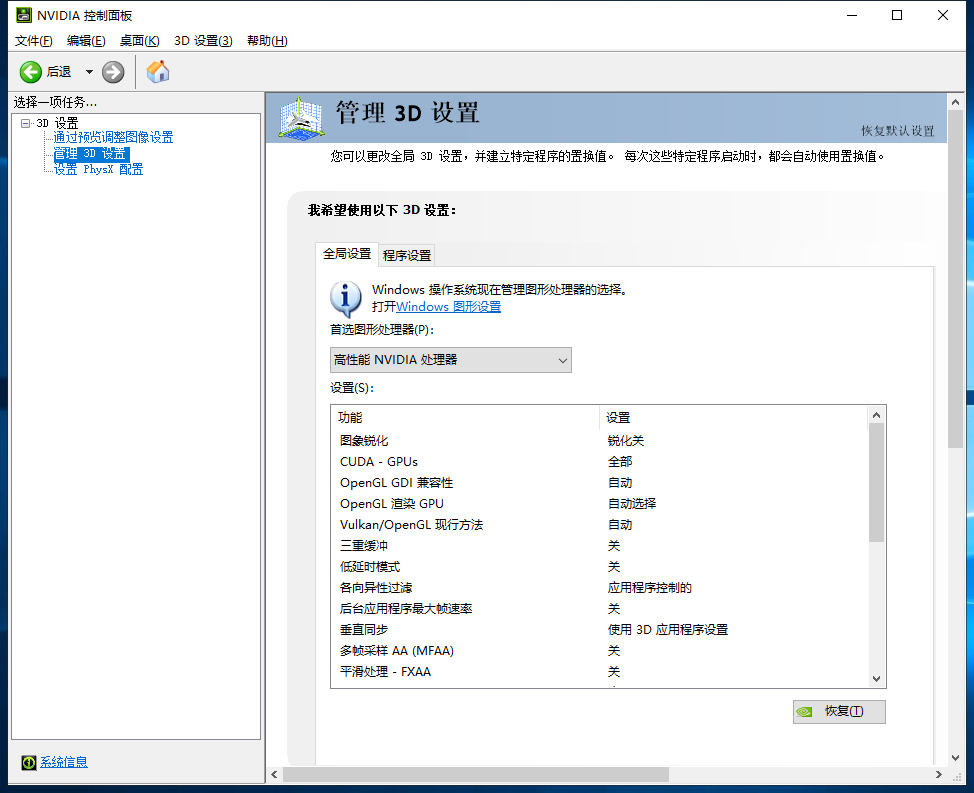The image size is (974, 793).
Task: Select the 平滑处理 - FXAA row
Action: (x=599, y=671)
